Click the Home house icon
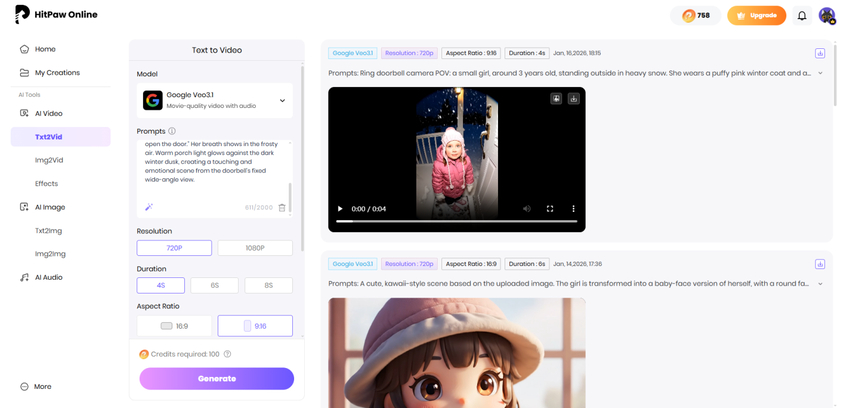The image size is (853, 408). (24, 49)
